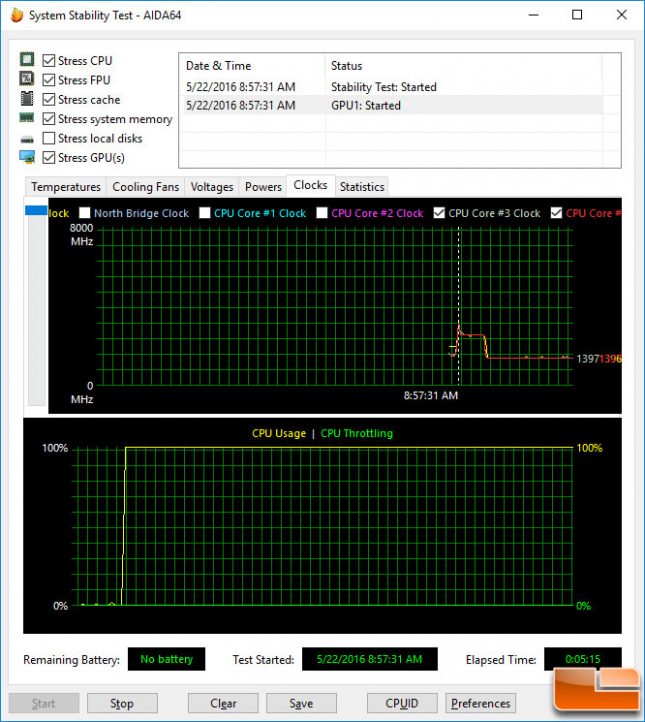This screenshot has height=722, width=645.
Task: Click the AIDA64 flame icon in title bar
Action: click(17, 15)
